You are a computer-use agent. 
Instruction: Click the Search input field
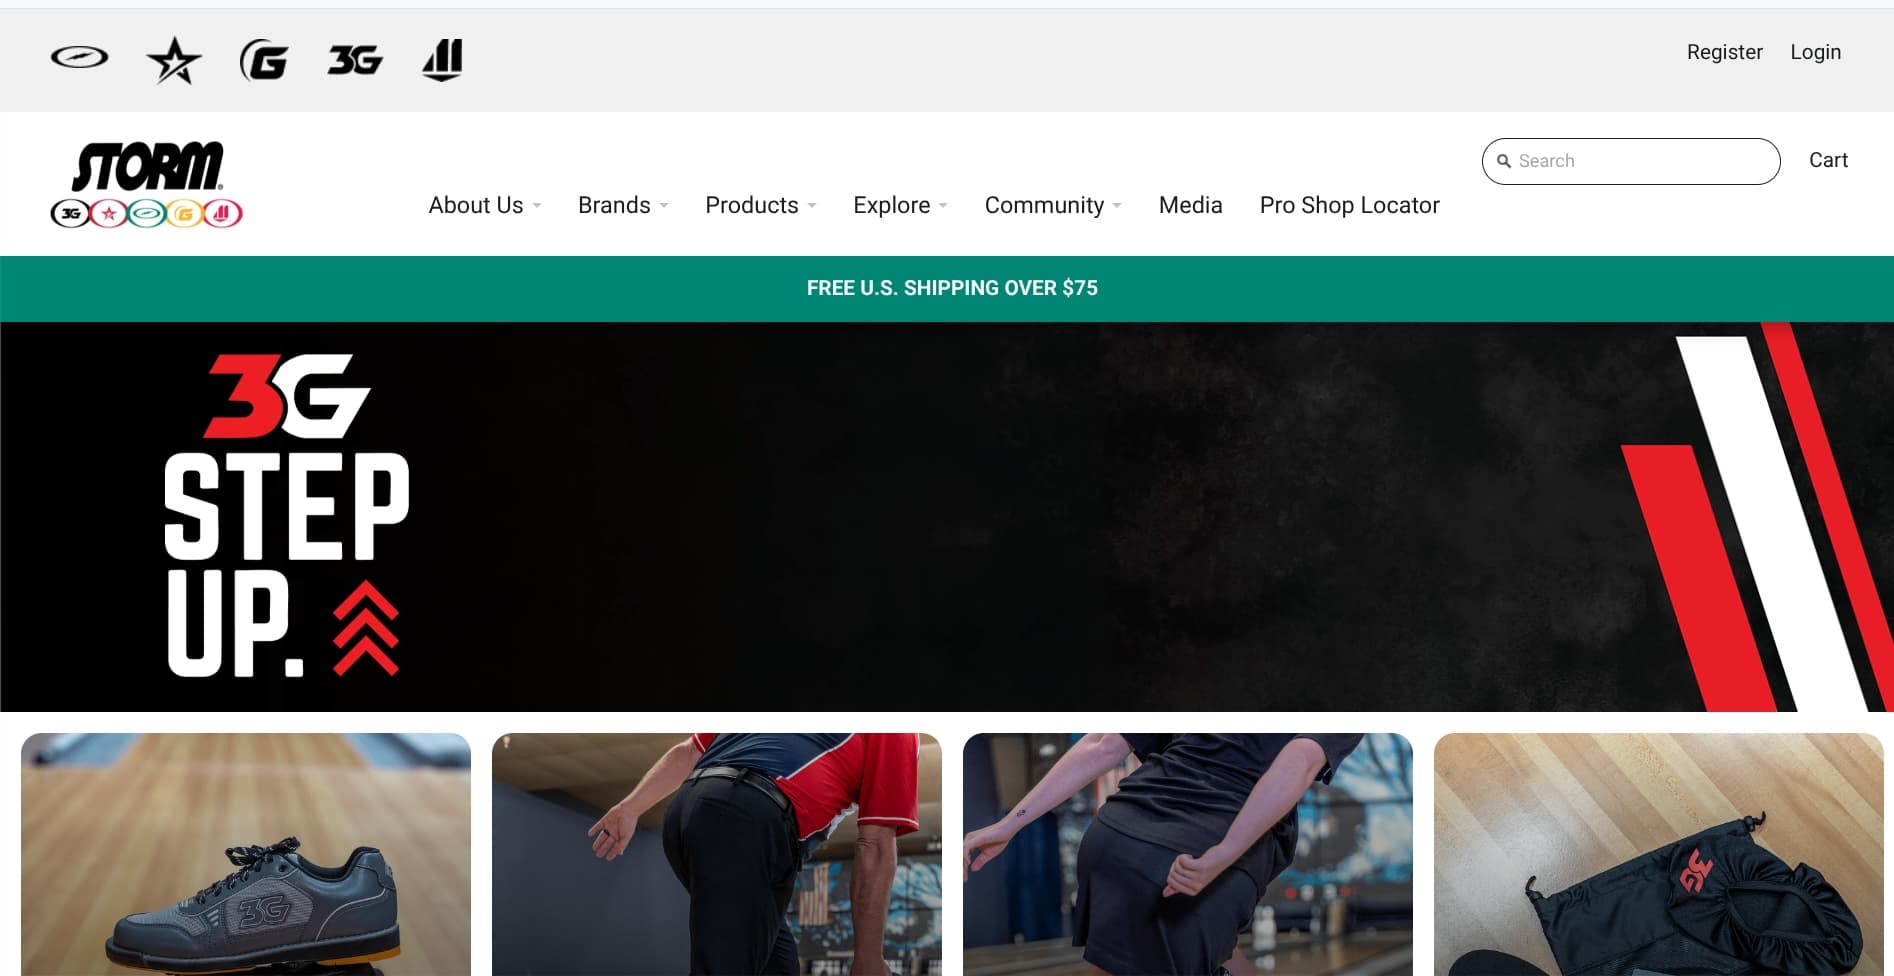pyautogui.click(x=1631, y=161)
